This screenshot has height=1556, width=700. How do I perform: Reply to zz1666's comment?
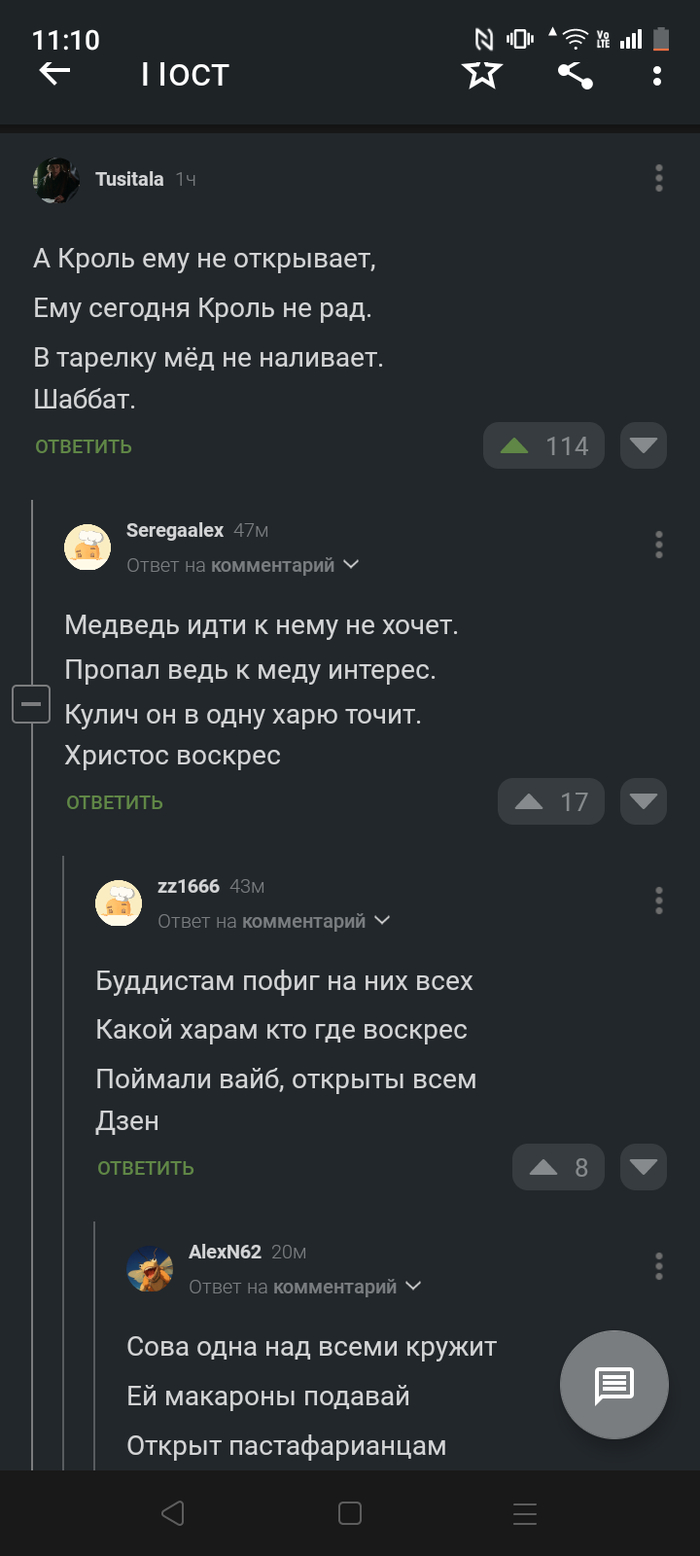coord(146,1168)
